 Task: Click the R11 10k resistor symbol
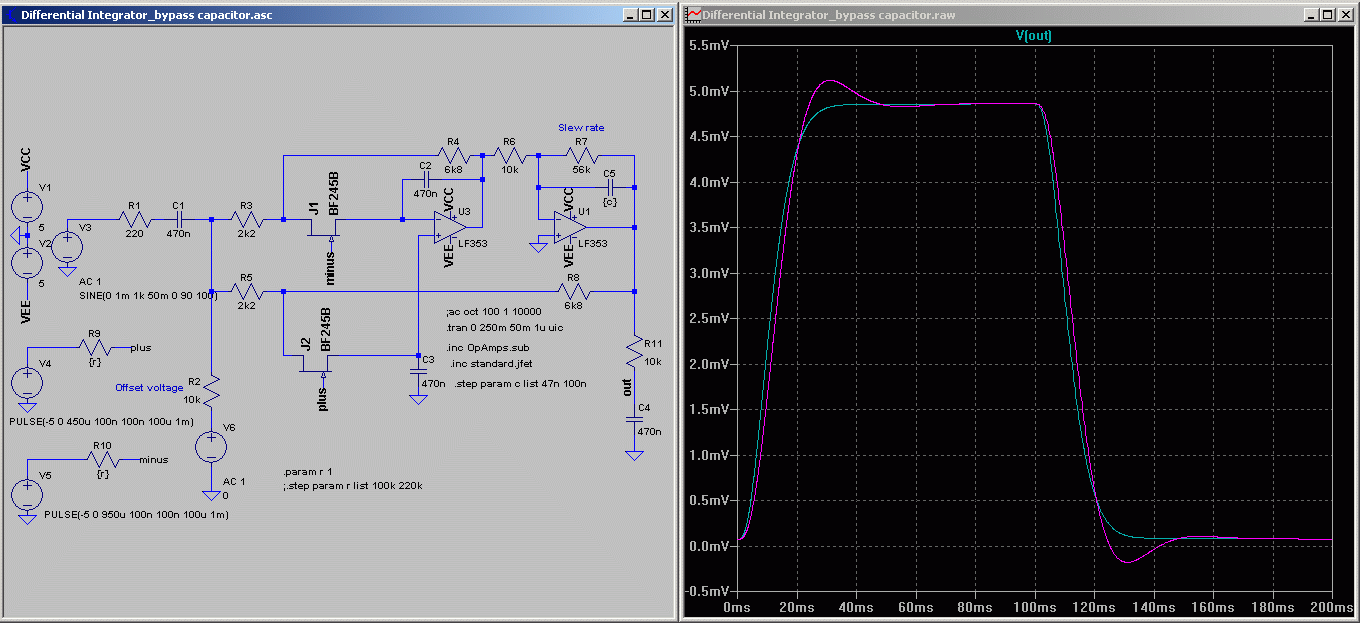point(634,351)
